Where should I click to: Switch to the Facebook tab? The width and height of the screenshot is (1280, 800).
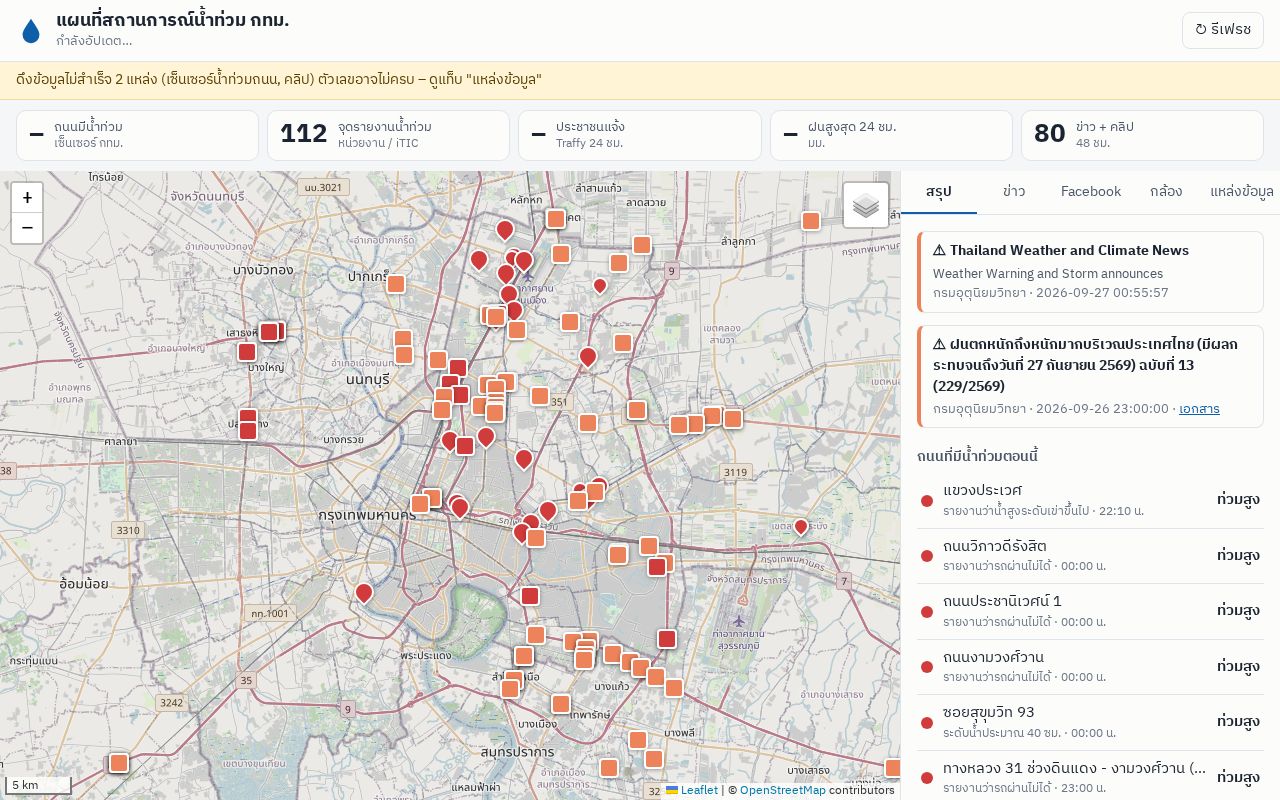pyautogui.click(x=1091, y=192)
